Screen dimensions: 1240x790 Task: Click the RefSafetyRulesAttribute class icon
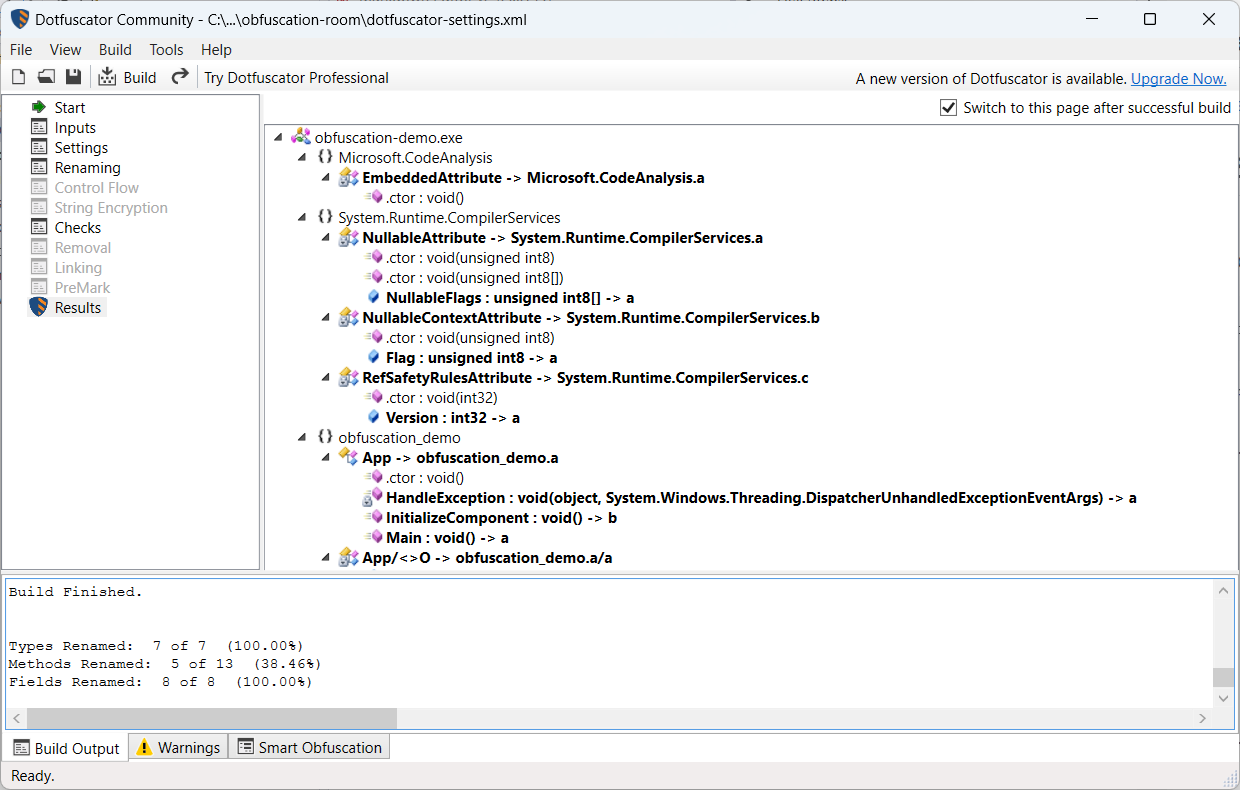pyautogui.click(x=348, y=377)
